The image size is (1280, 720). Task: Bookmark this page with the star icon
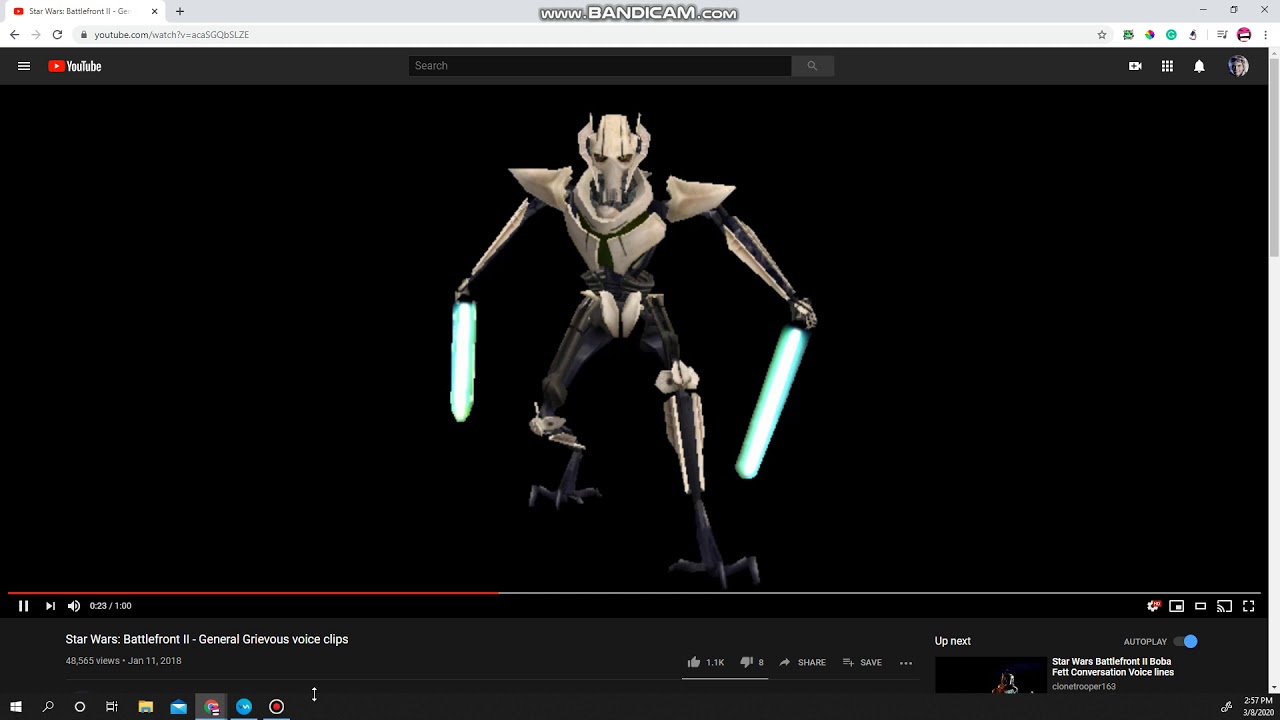(x=1102, y=34)
